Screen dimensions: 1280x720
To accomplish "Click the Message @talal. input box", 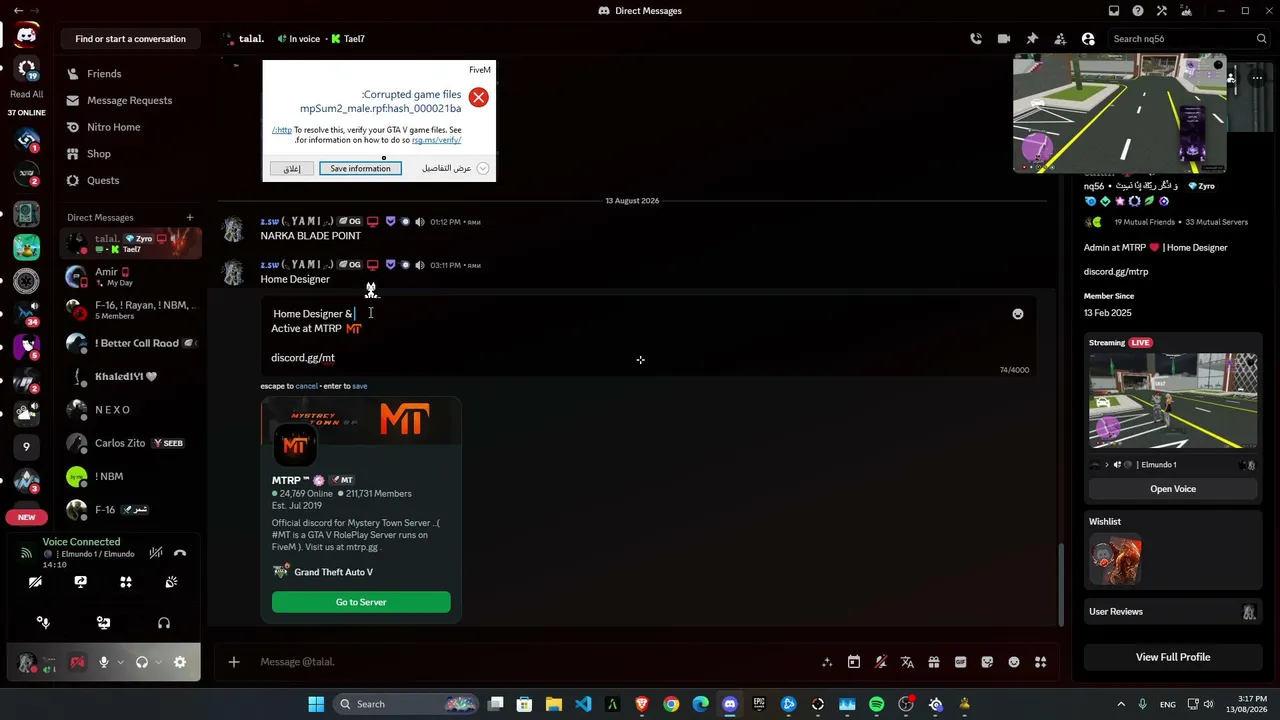I will point(535,662).
